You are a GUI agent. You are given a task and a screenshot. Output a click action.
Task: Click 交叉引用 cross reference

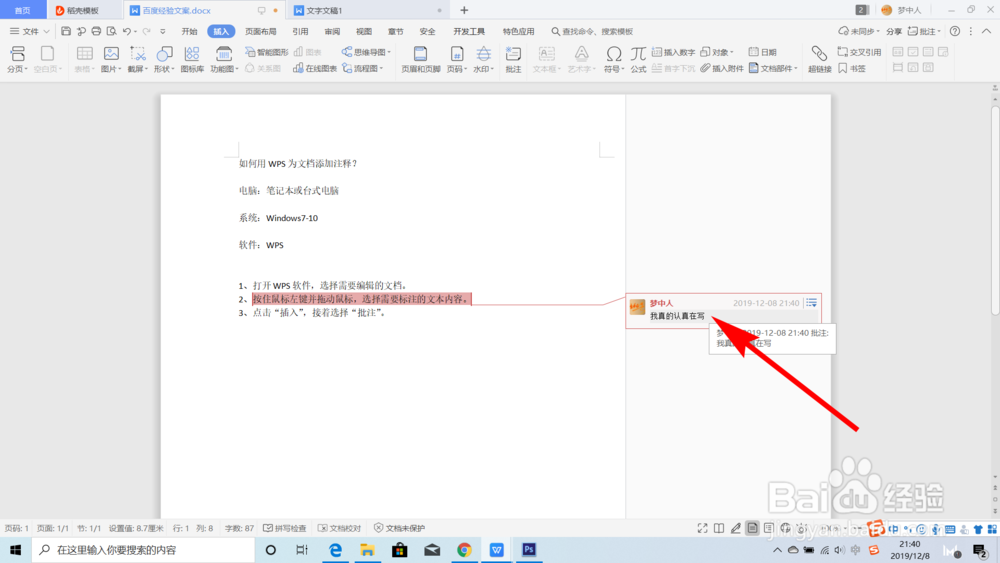pos(859,52)
